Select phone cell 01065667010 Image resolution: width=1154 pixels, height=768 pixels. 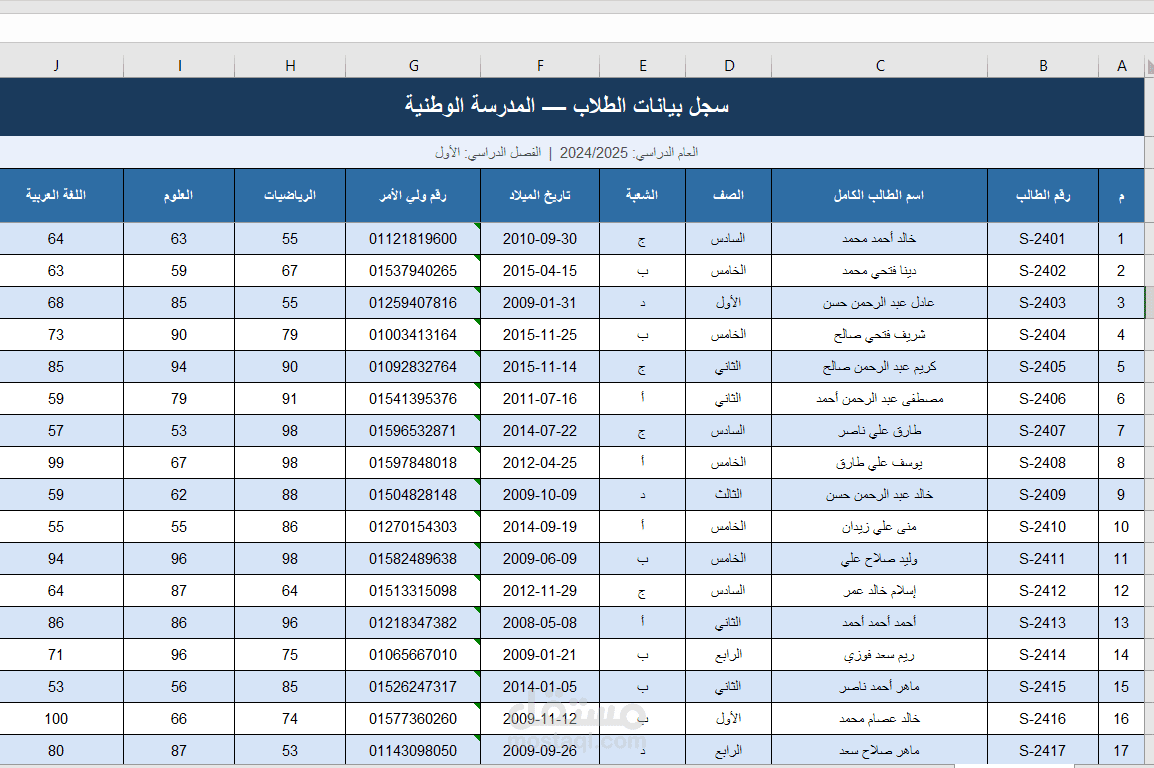pyautogui.click(x=413, y=655)
